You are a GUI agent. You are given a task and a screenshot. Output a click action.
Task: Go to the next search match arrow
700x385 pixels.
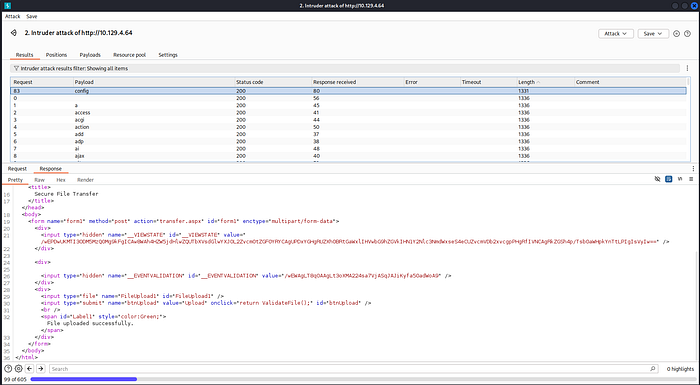point(41,368)
